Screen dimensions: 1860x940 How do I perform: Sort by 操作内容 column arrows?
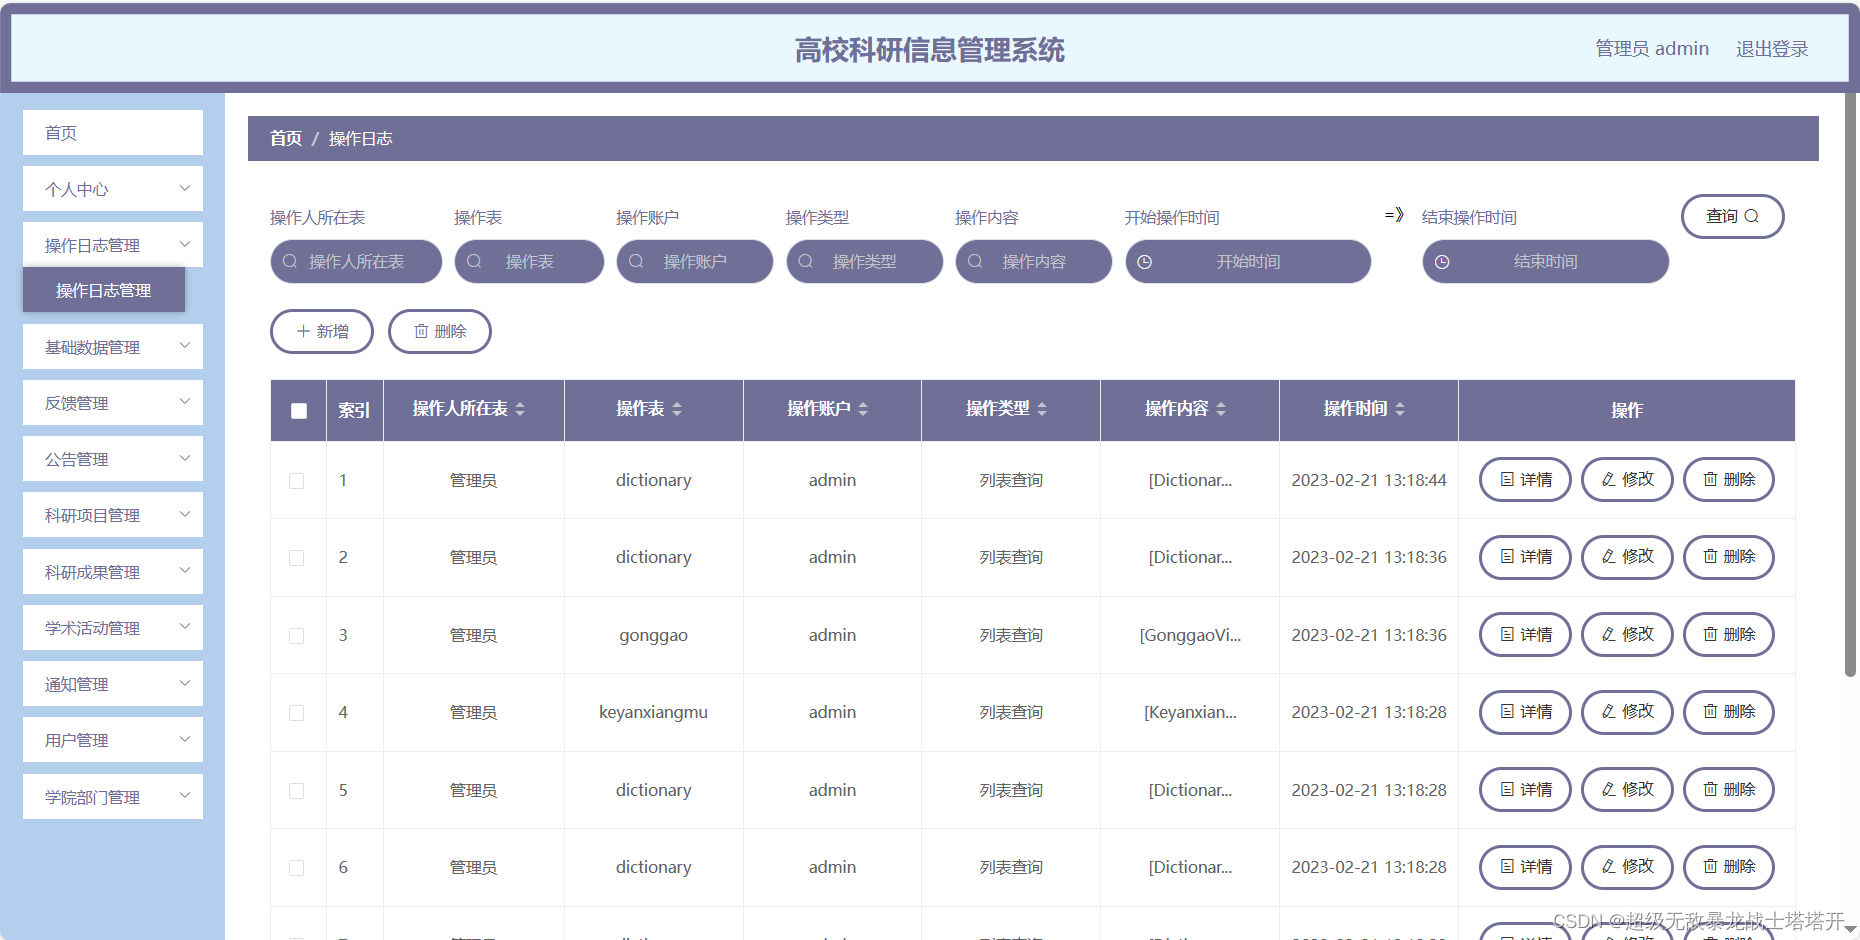point(1221,409)
